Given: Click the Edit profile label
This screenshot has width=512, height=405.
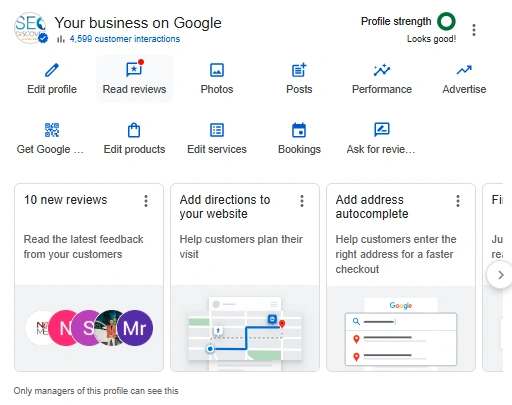Looking at the screenshot, I should 52,89.
